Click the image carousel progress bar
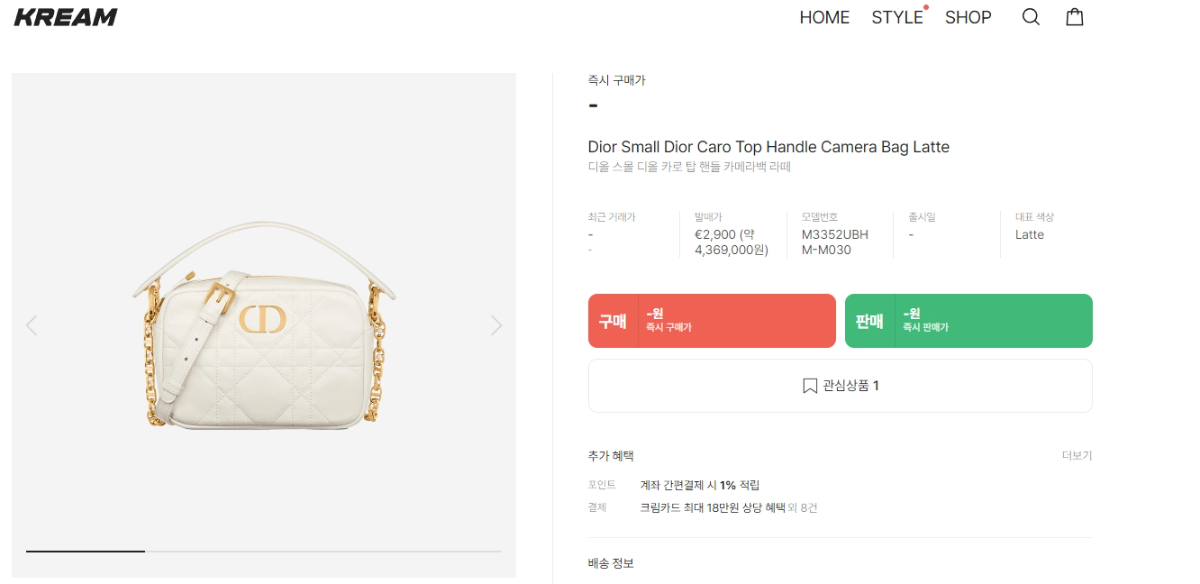 (264, 551)
